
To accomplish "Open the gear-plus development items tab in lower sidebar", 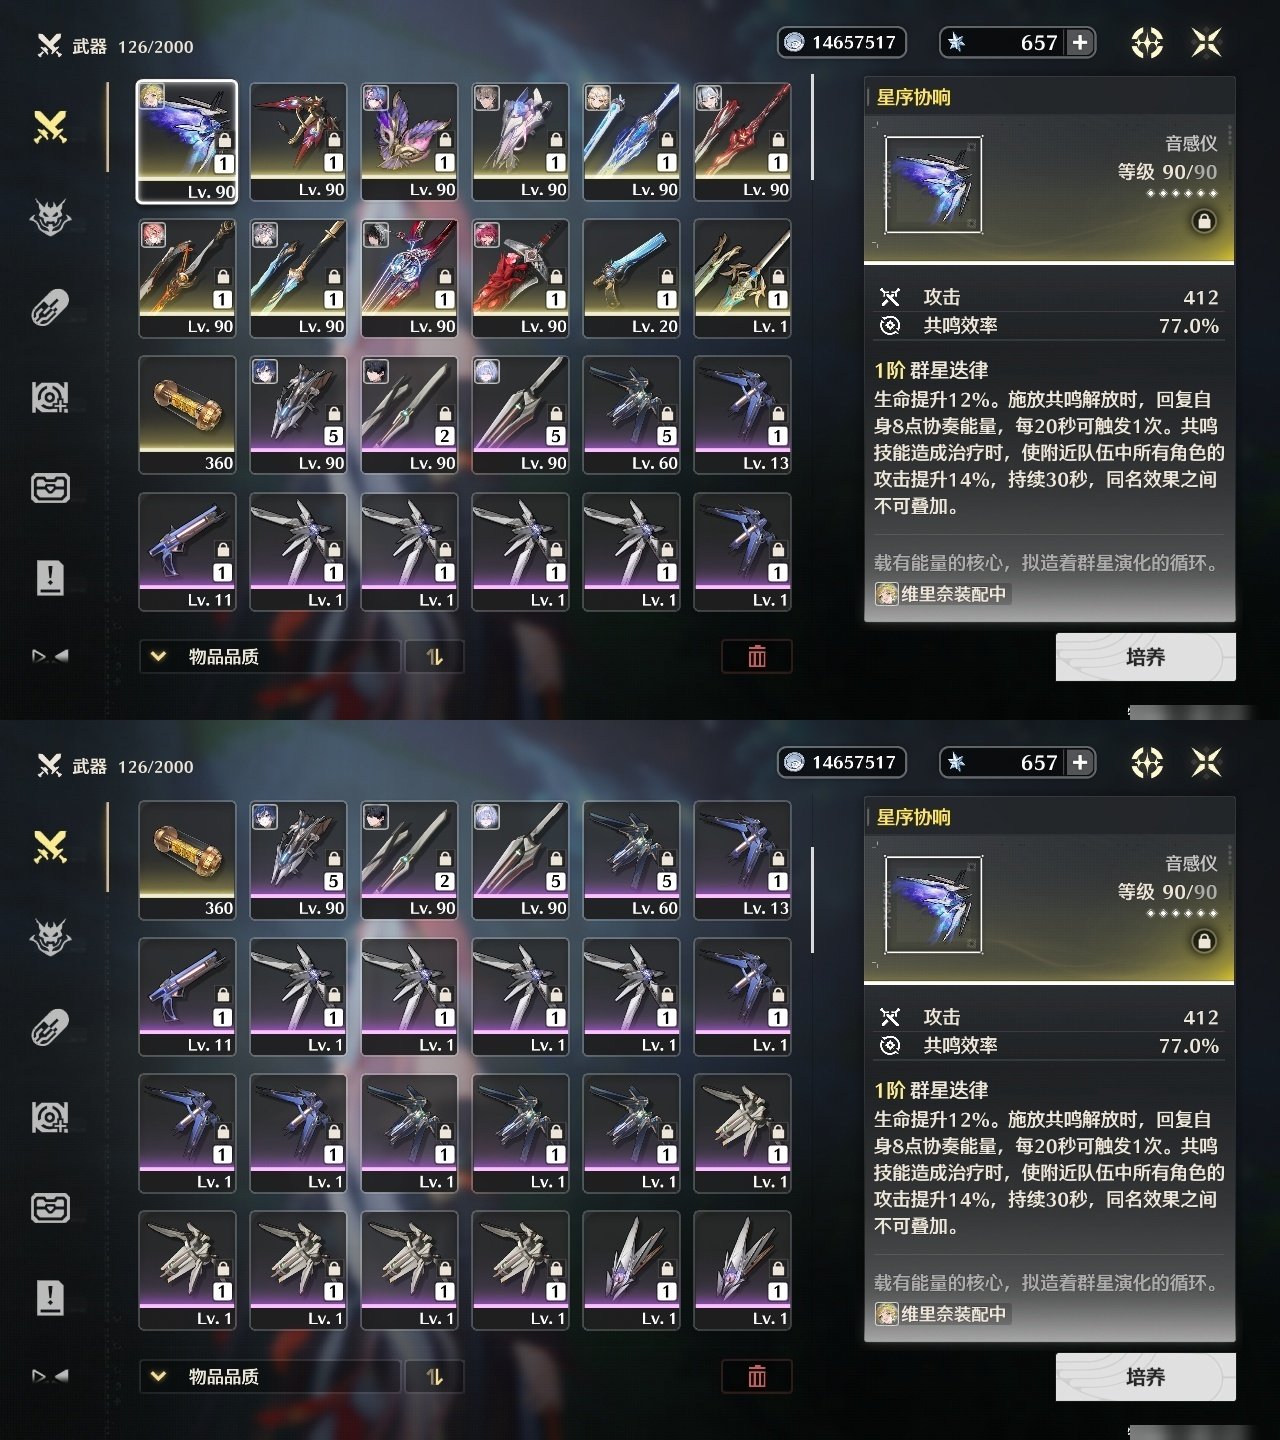I will point(50,1117).
